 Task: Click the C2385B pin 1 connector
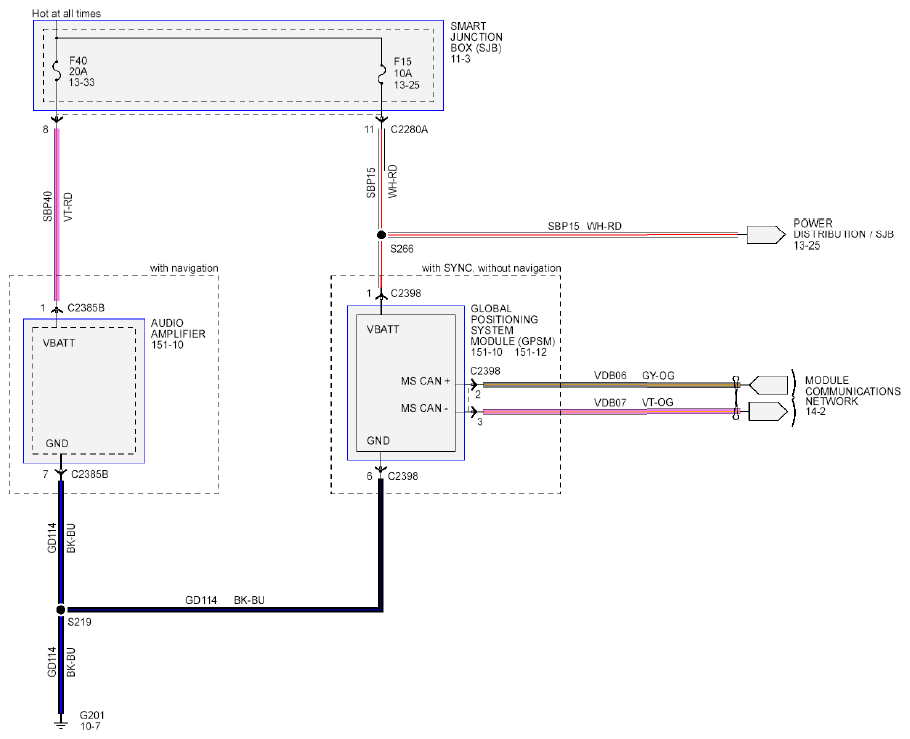click(56, 308)
